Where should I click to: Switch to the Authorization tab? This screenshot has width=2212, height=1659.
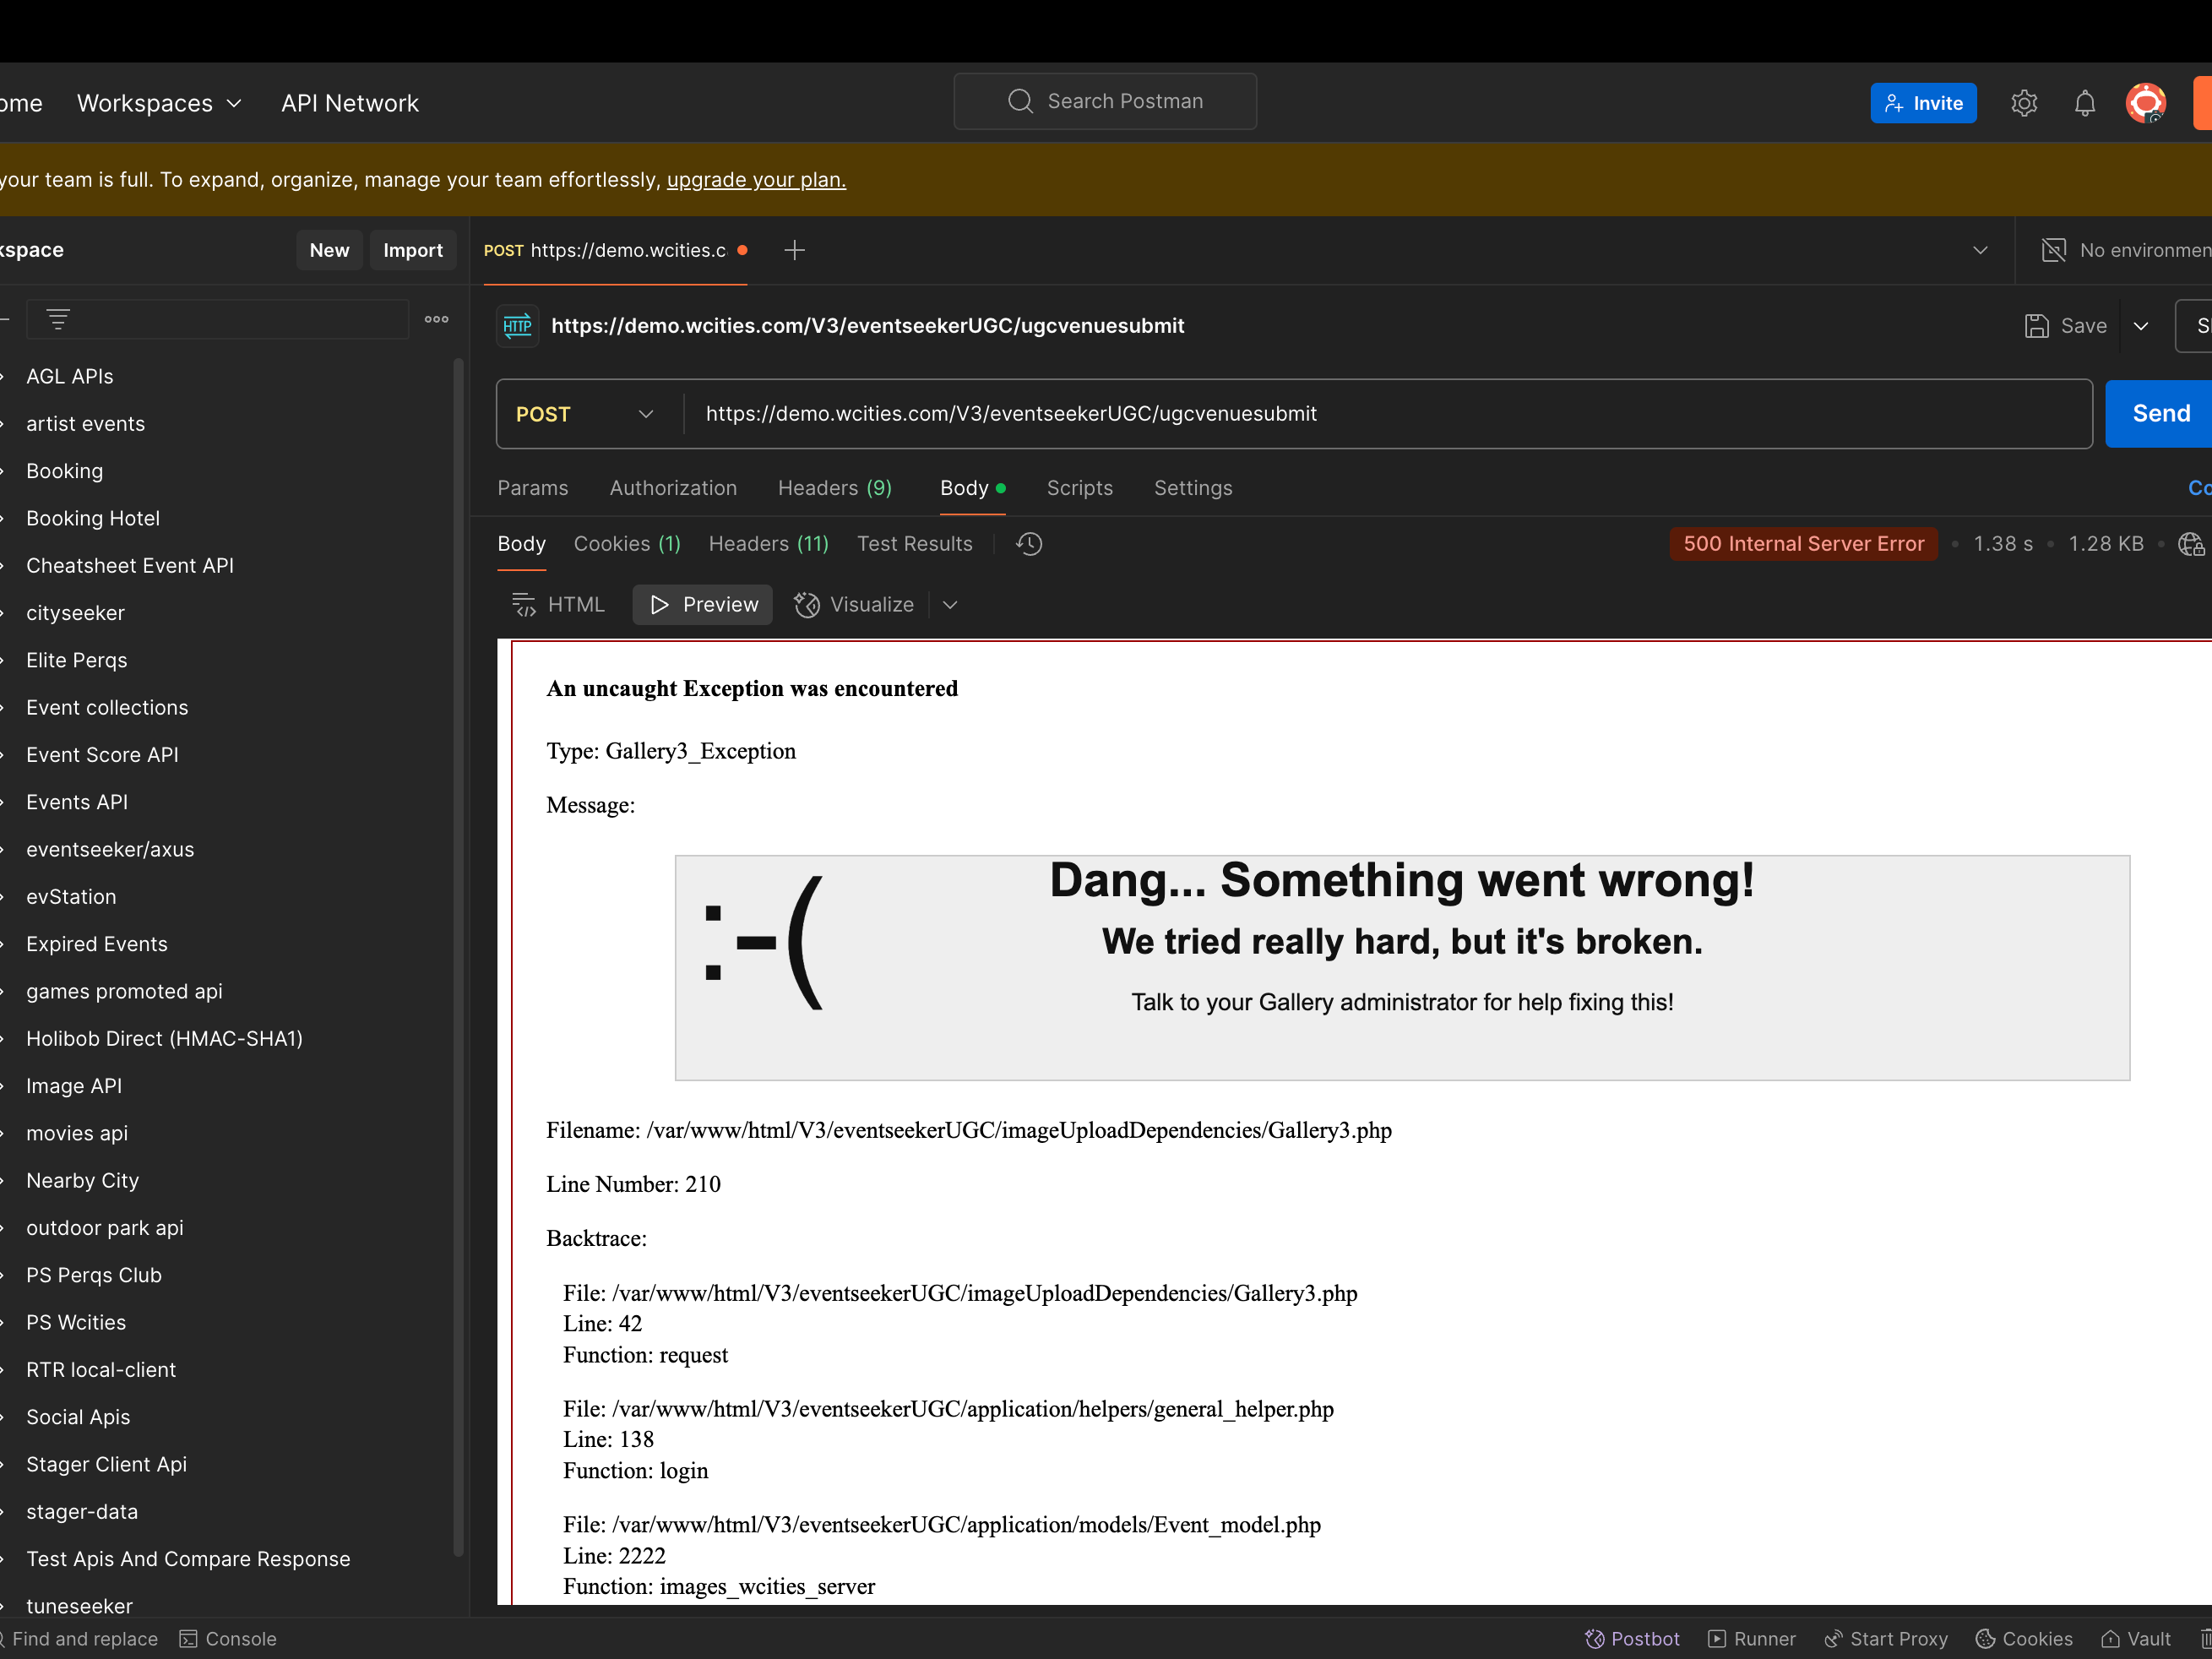coord(673,488)
